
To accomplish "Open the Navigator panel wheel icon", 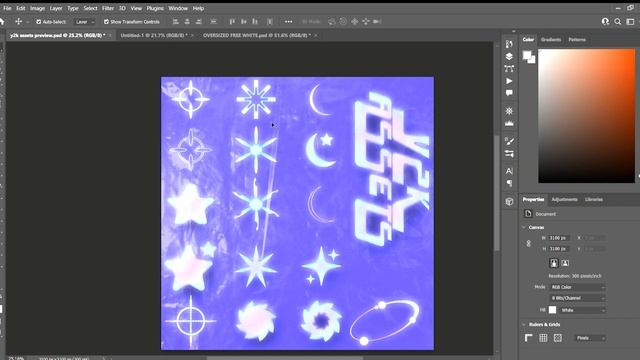I will click(509, 111).
